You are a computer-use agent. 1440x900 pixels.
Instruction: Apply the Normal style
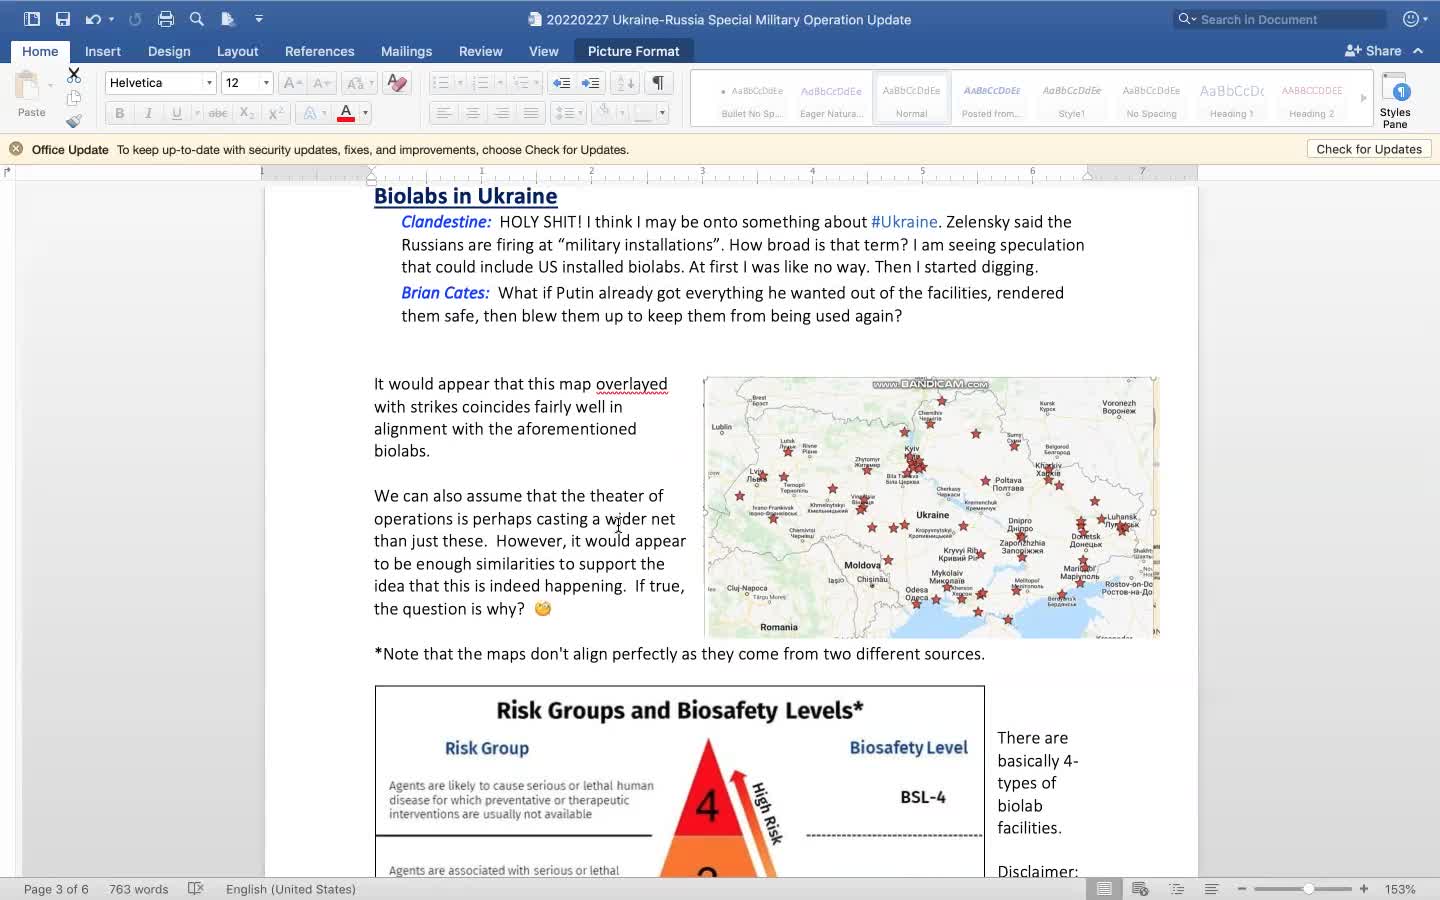[x=911, y=98]
